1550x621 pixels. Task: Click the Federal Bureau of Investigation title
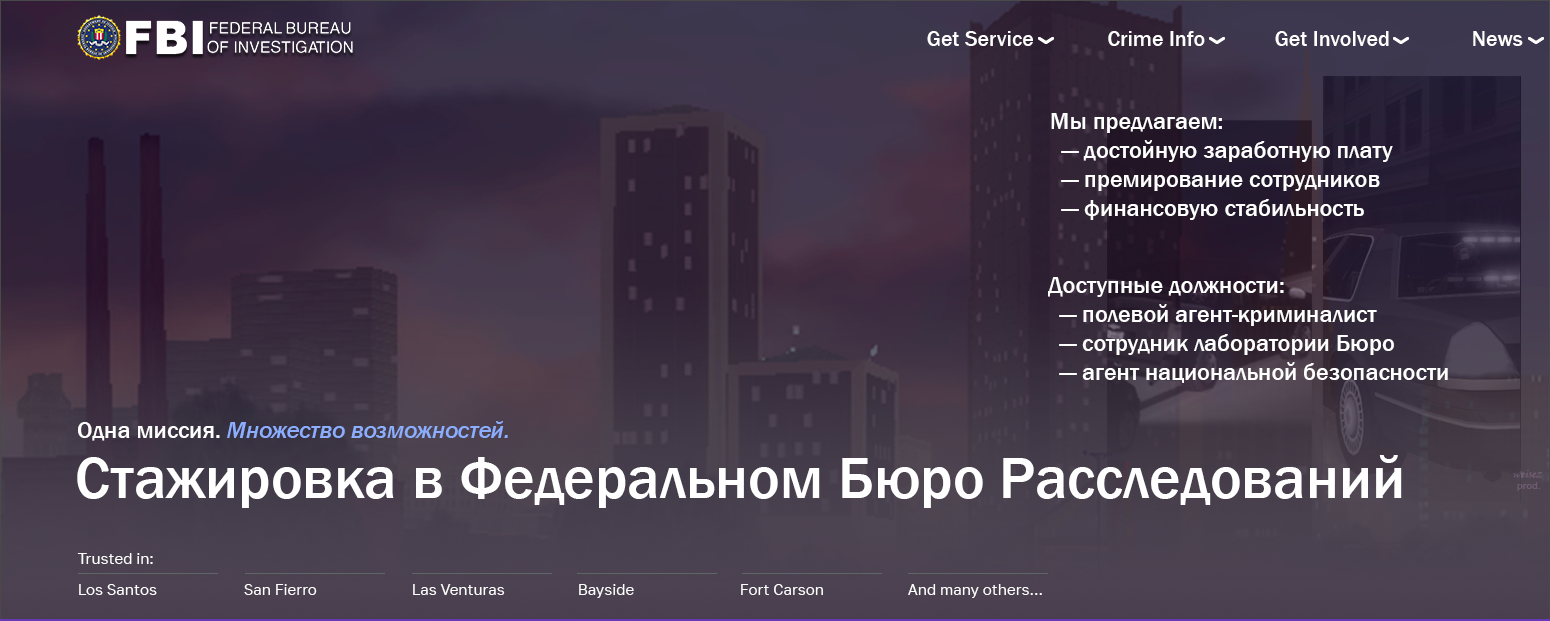[x=280, y=38]
